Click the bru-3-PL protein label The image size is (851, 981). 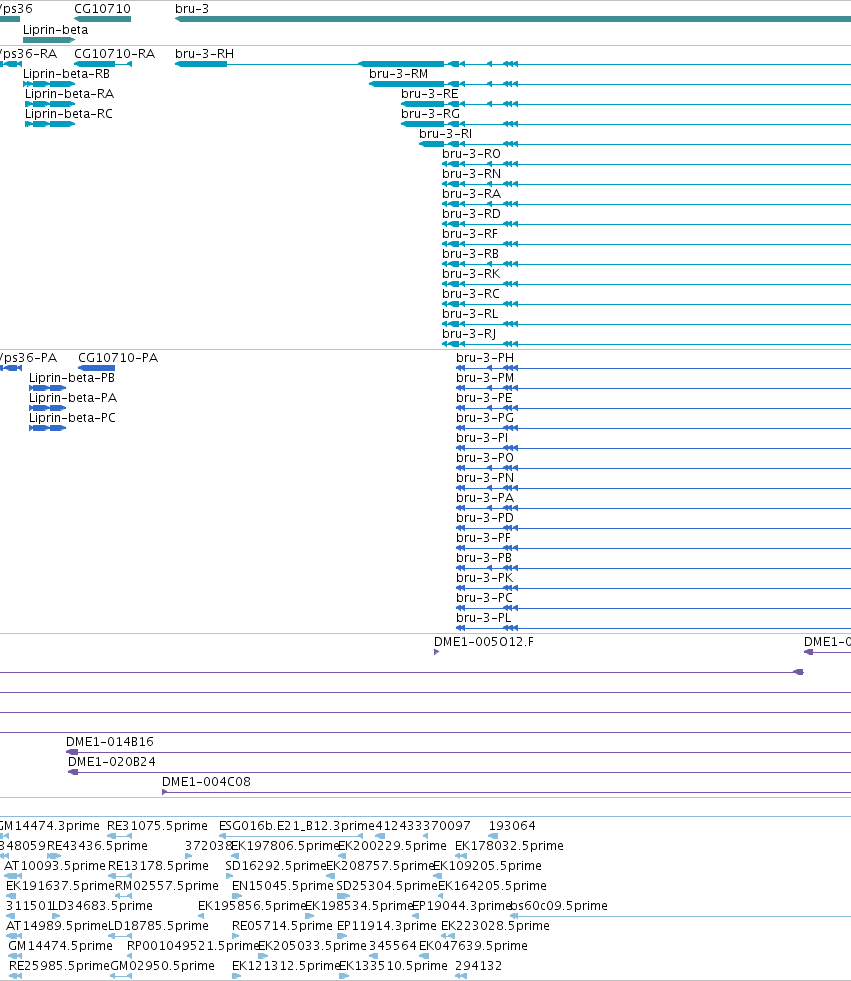click(x=484, y=618)
